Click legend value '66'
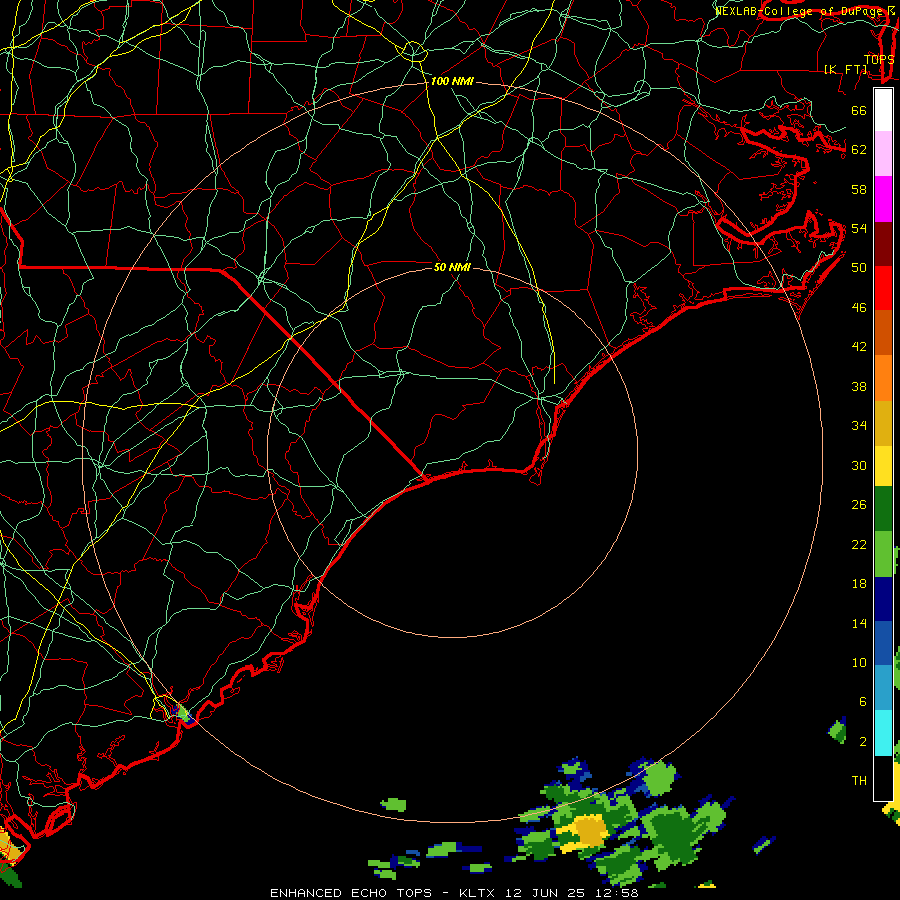900x900 pixels. pyautogui.click(x=859, y=110)
